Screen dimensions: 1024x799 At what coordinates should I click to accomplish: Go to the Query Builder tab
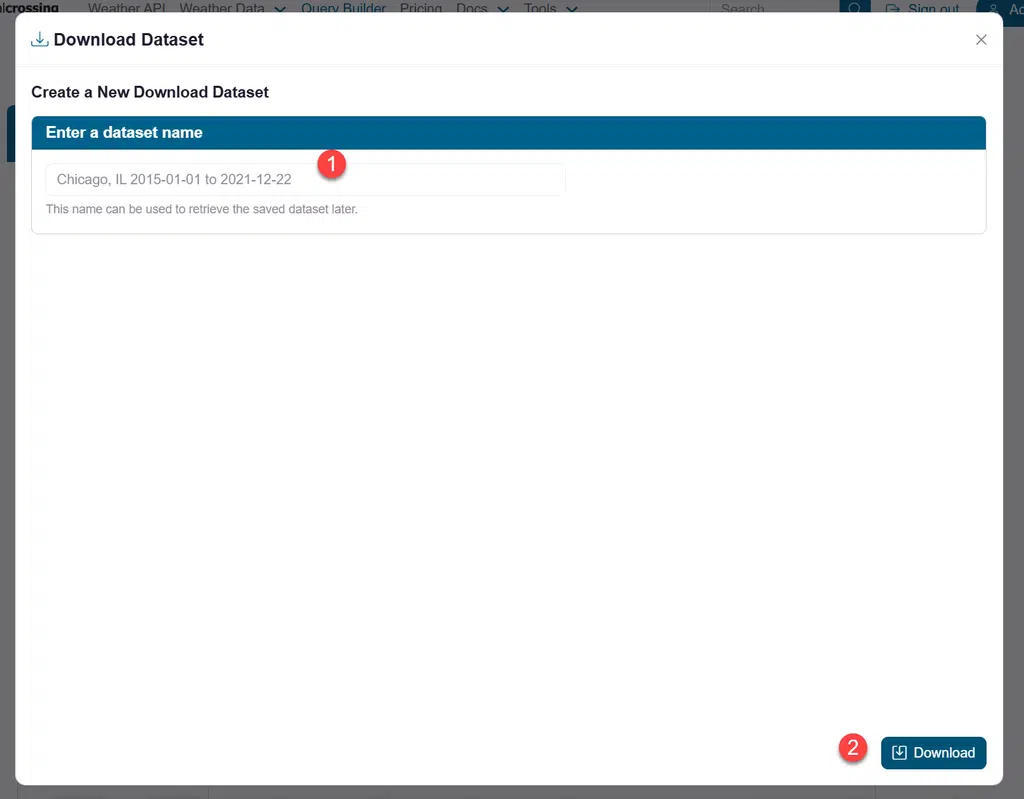coord(344,8)
